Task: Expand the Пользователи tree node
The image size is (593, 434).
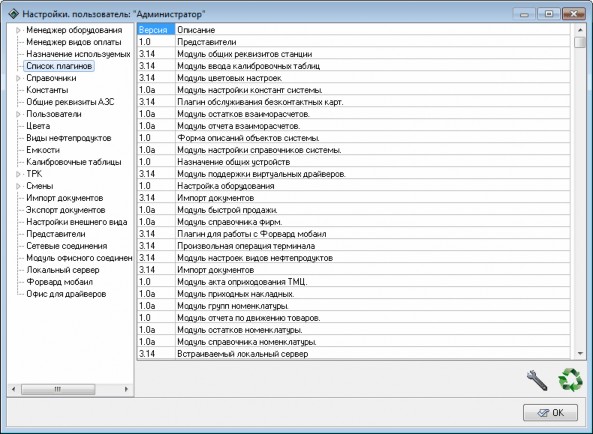Action: [x=18, y=114]
